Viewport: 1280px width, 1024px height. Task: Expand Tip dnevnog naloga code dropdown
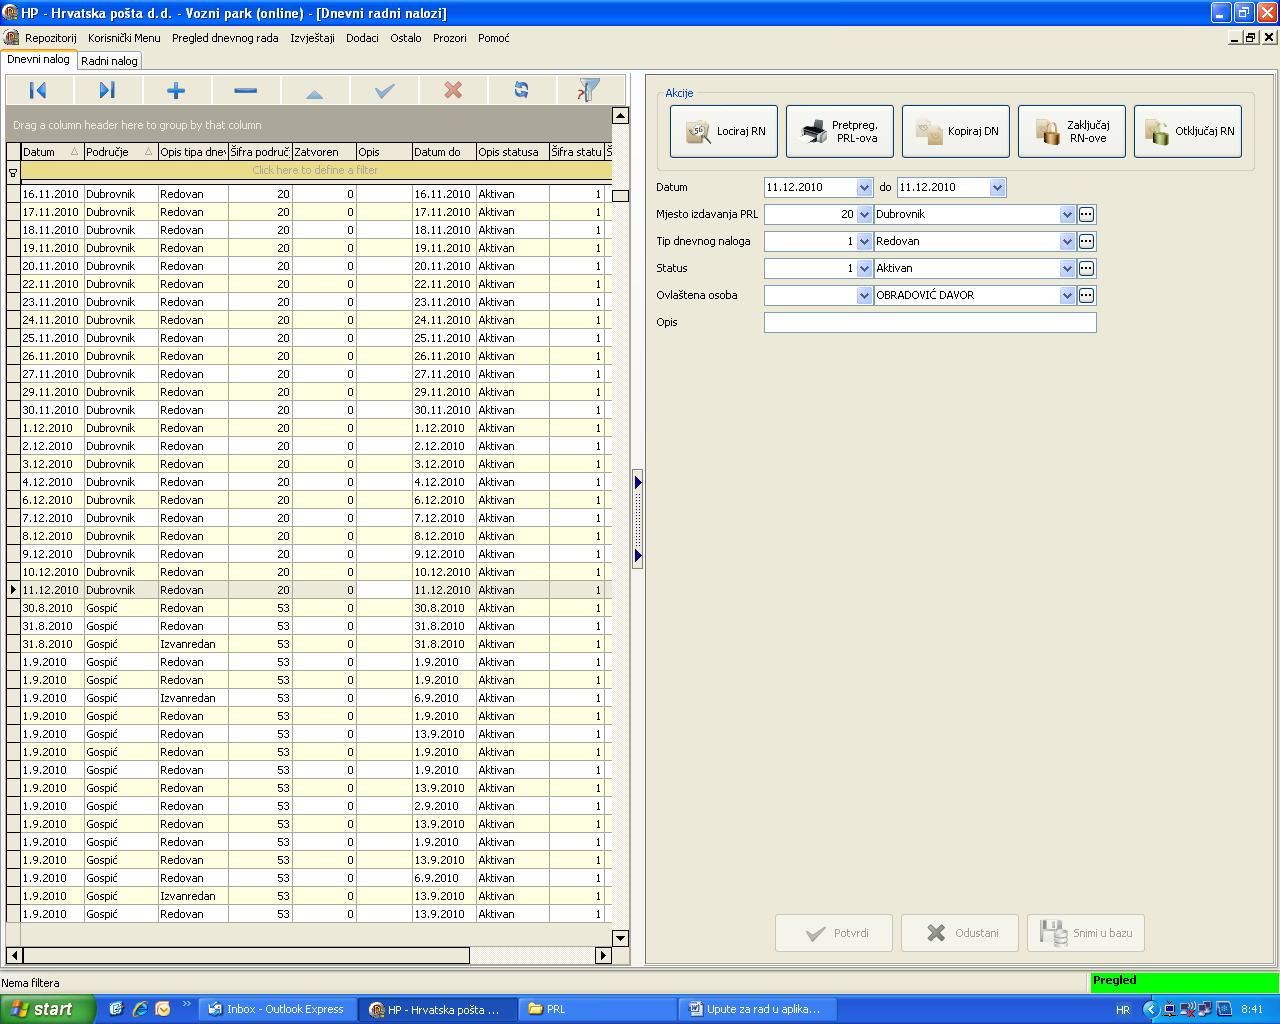click(x=864, y=241)
